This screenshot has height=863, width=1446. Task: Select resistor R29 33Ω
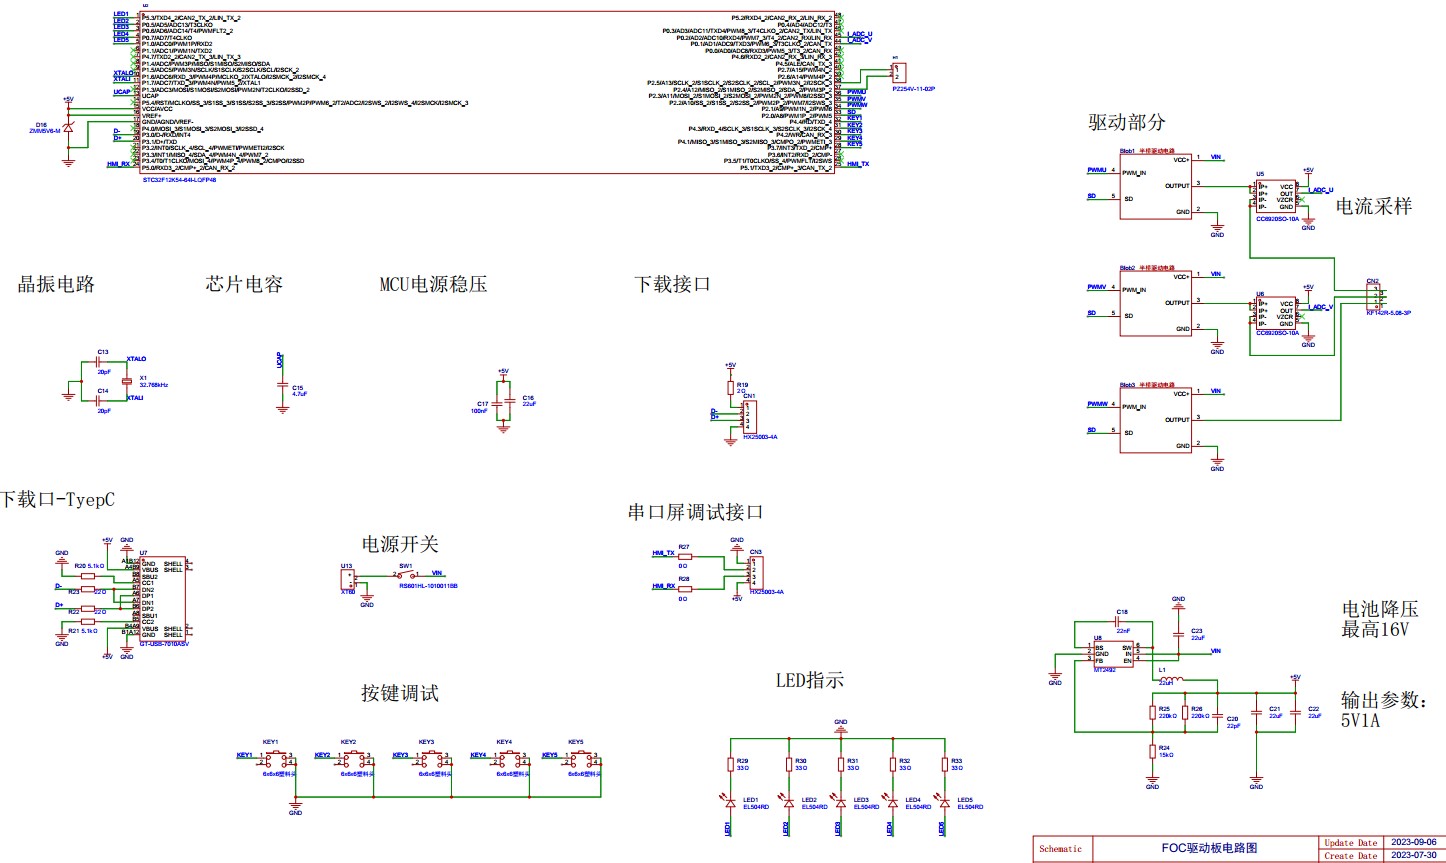731,765
